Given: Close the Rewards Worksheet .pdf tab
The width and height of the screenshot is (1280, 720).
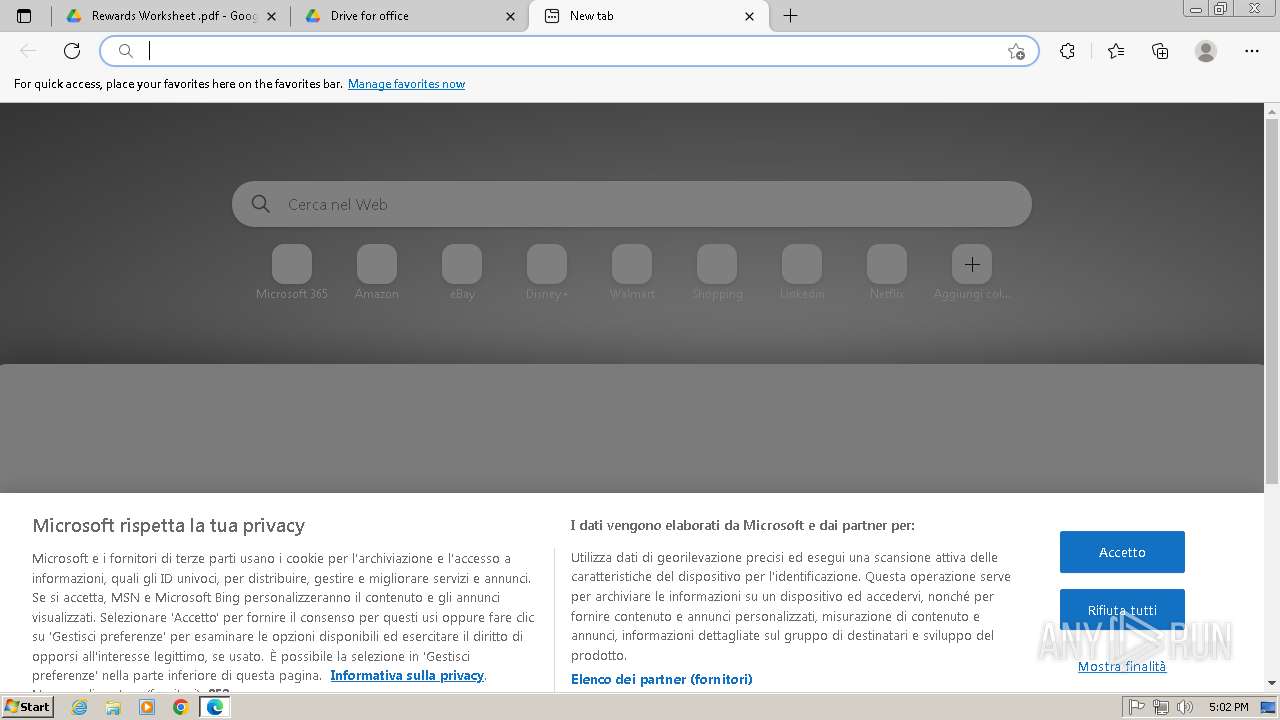Looking at the screenshot, I should pos(271,16).
